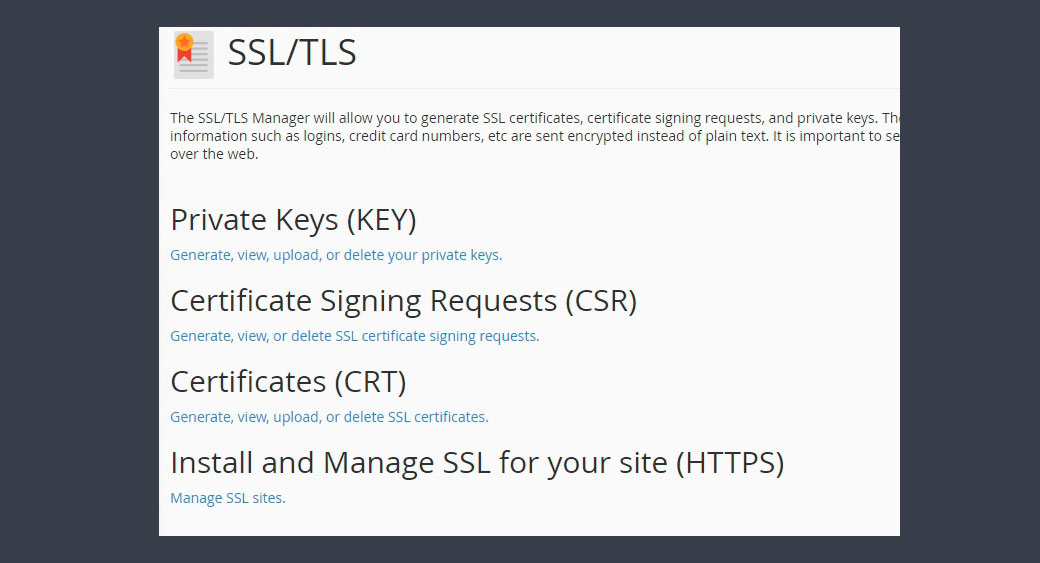The height and width of the screenshot is (563, 1040).
Task: Click the dark background right of the panel
Action: click(x=969, y=281)
